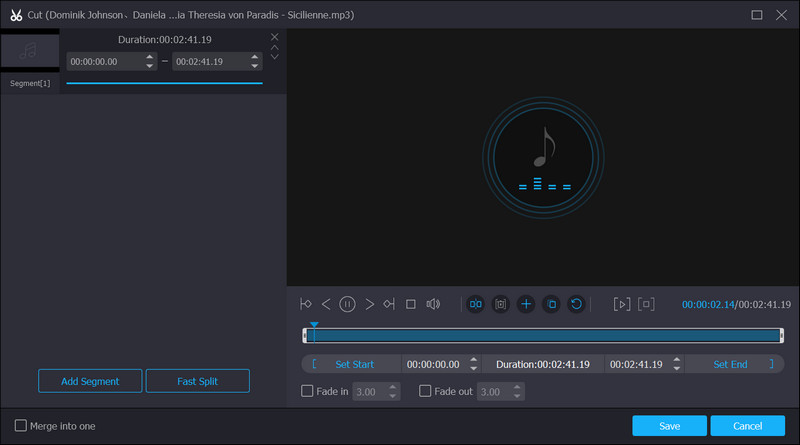This screenshot has height=445, width=800.
Task: Enable the Fade out checkbox
Action: (x=426, y=391)
